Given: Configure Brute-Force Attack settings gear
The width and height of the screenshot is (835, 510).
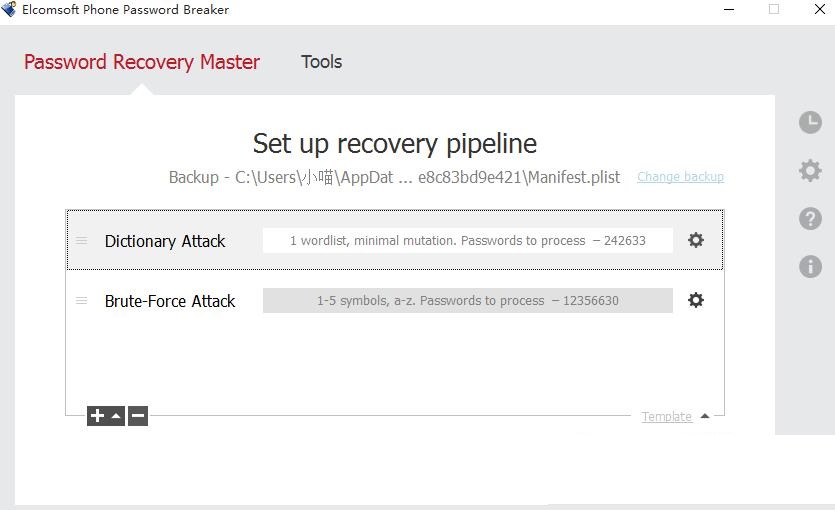Looking at the screenshot, I should (x=696, y=300).
